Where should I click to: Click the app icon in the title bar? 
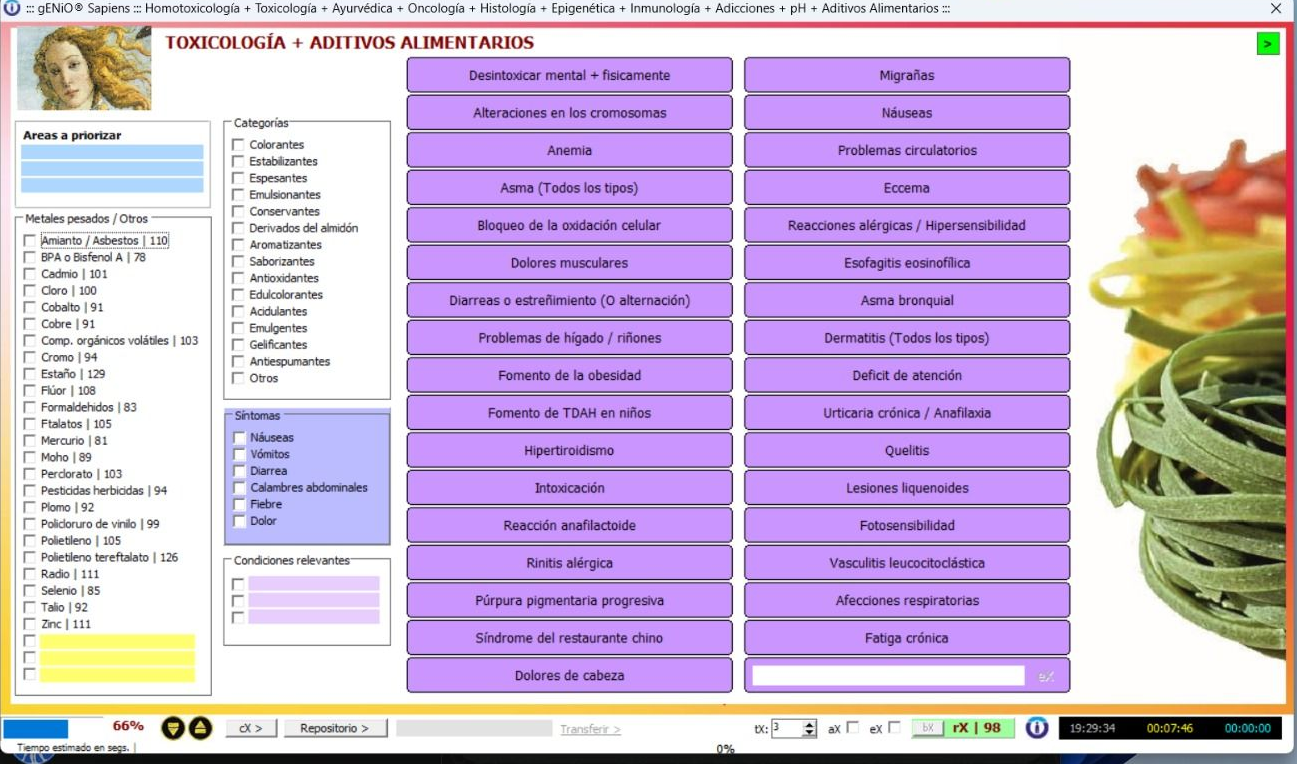click(x=12, y=8)
